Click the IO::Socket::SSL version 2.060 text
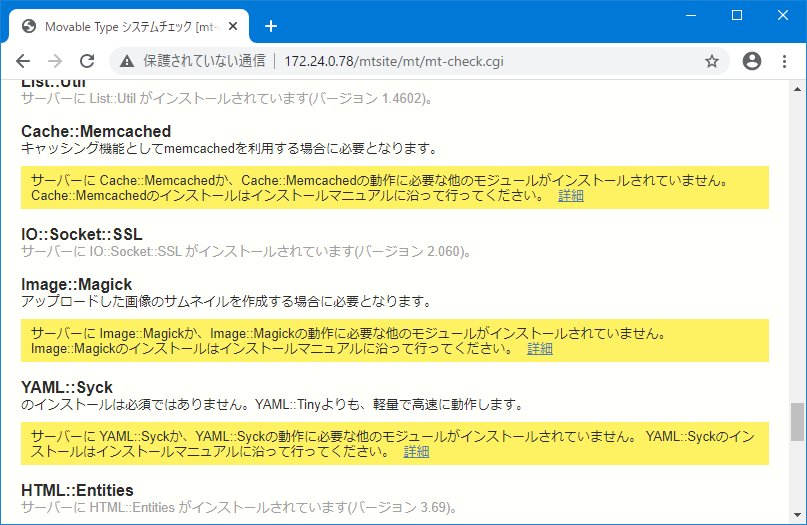This screenshot has height=525, width=807. click(x=245, y=251)
